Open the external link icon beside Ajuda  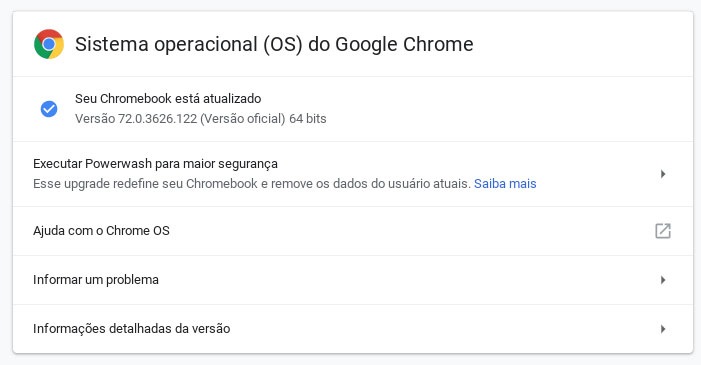[663, 231]
